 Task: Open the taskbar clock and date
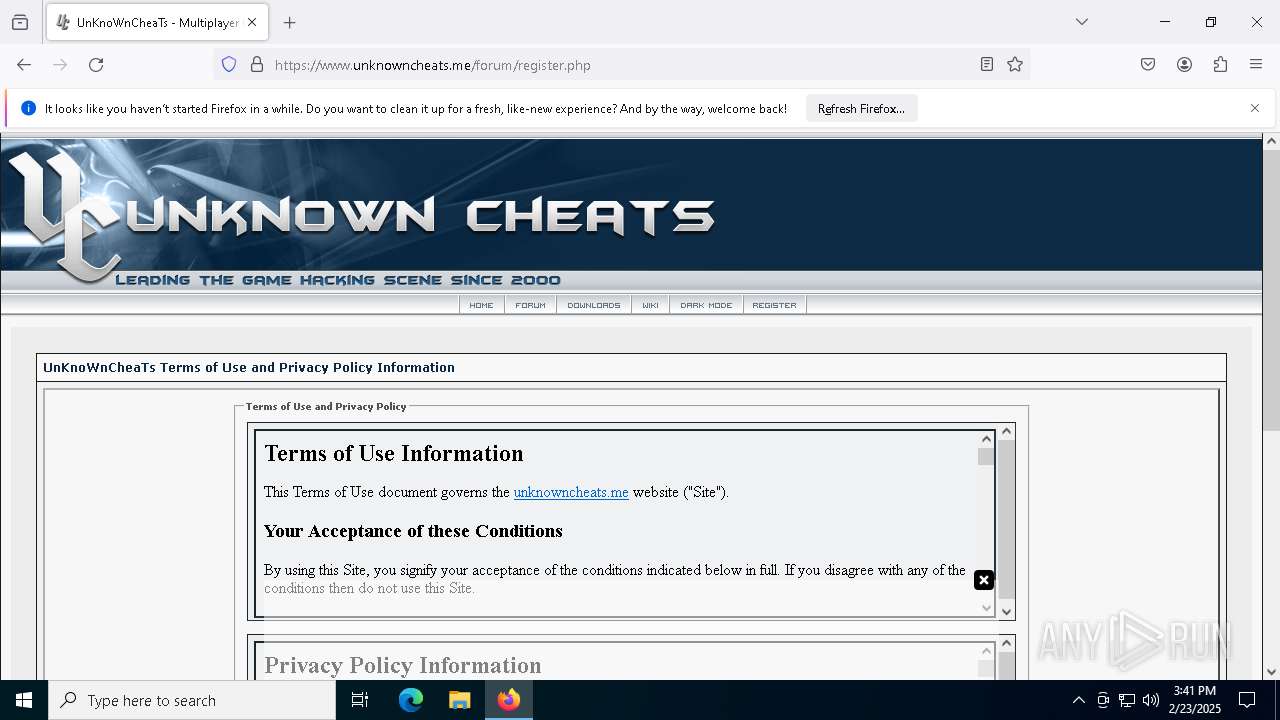point(1195,700)
